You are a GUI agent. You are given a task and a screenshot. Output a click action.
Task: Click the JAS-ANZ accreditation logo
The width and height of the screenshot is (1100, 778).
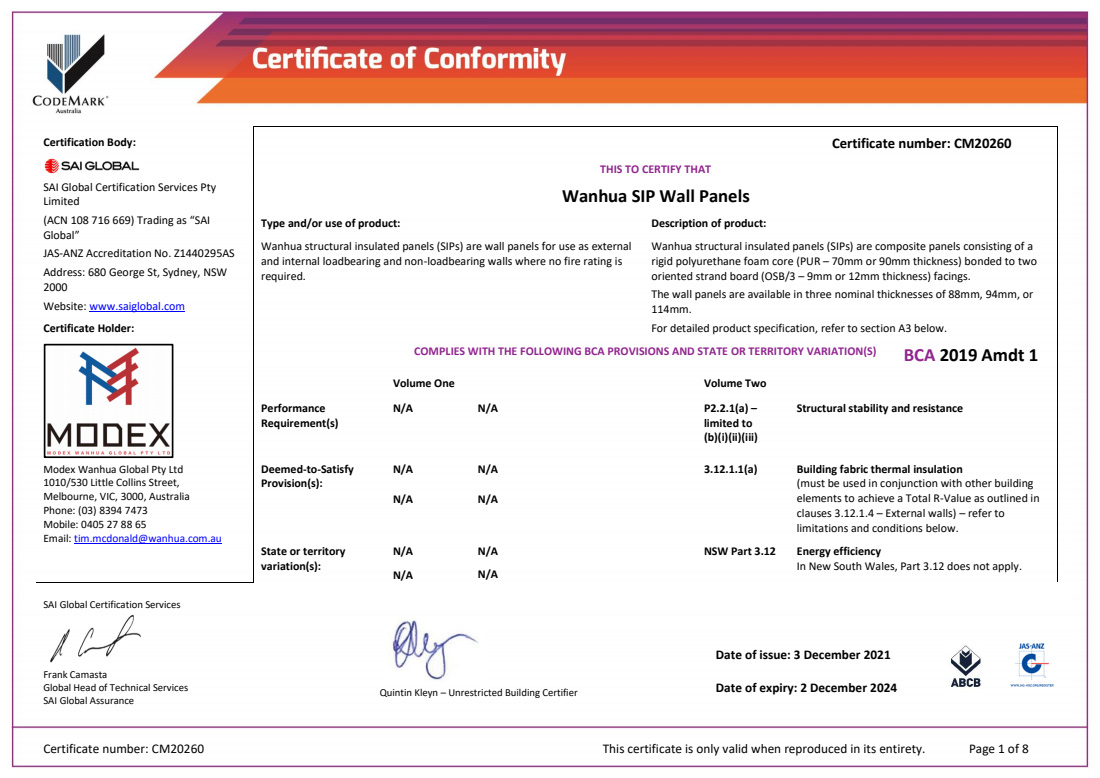[x=1032, y=664]
